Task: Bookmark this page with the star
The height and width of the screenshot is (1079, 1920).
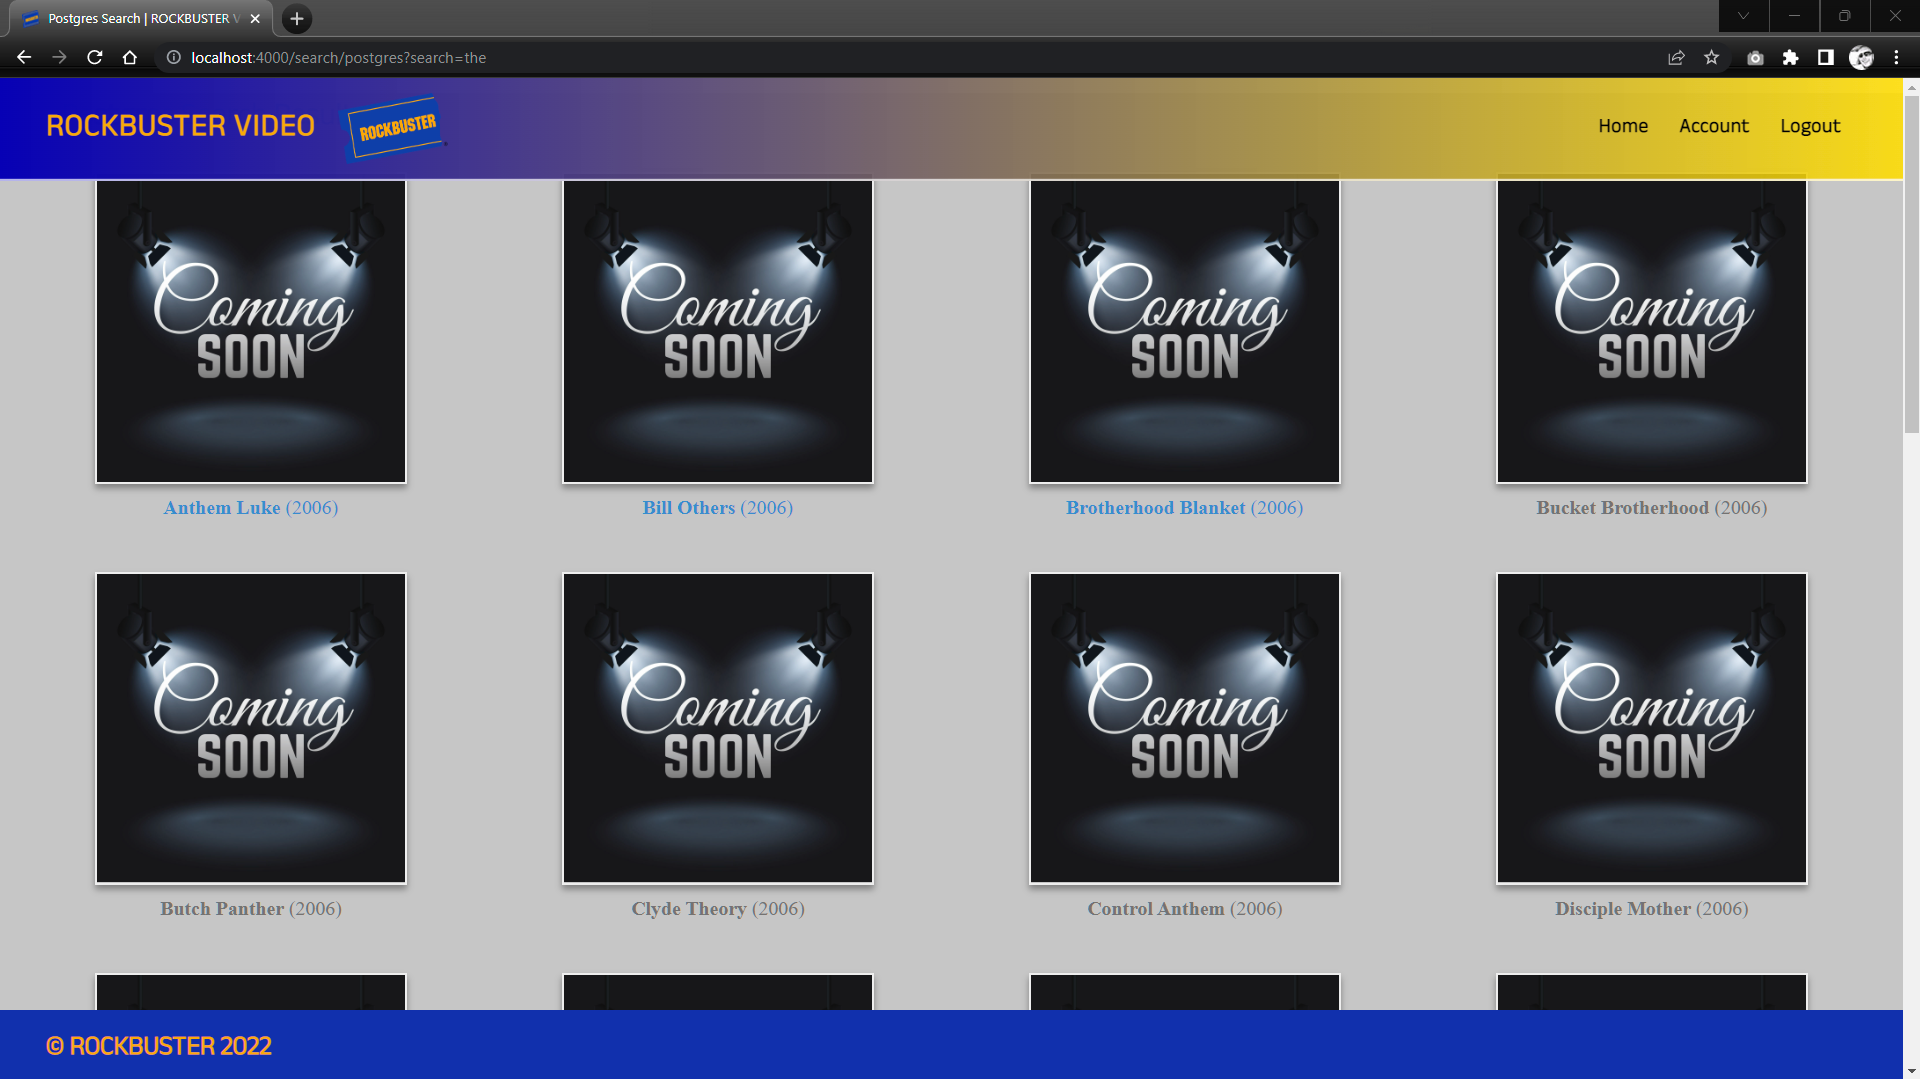Action: (1712, 58)
